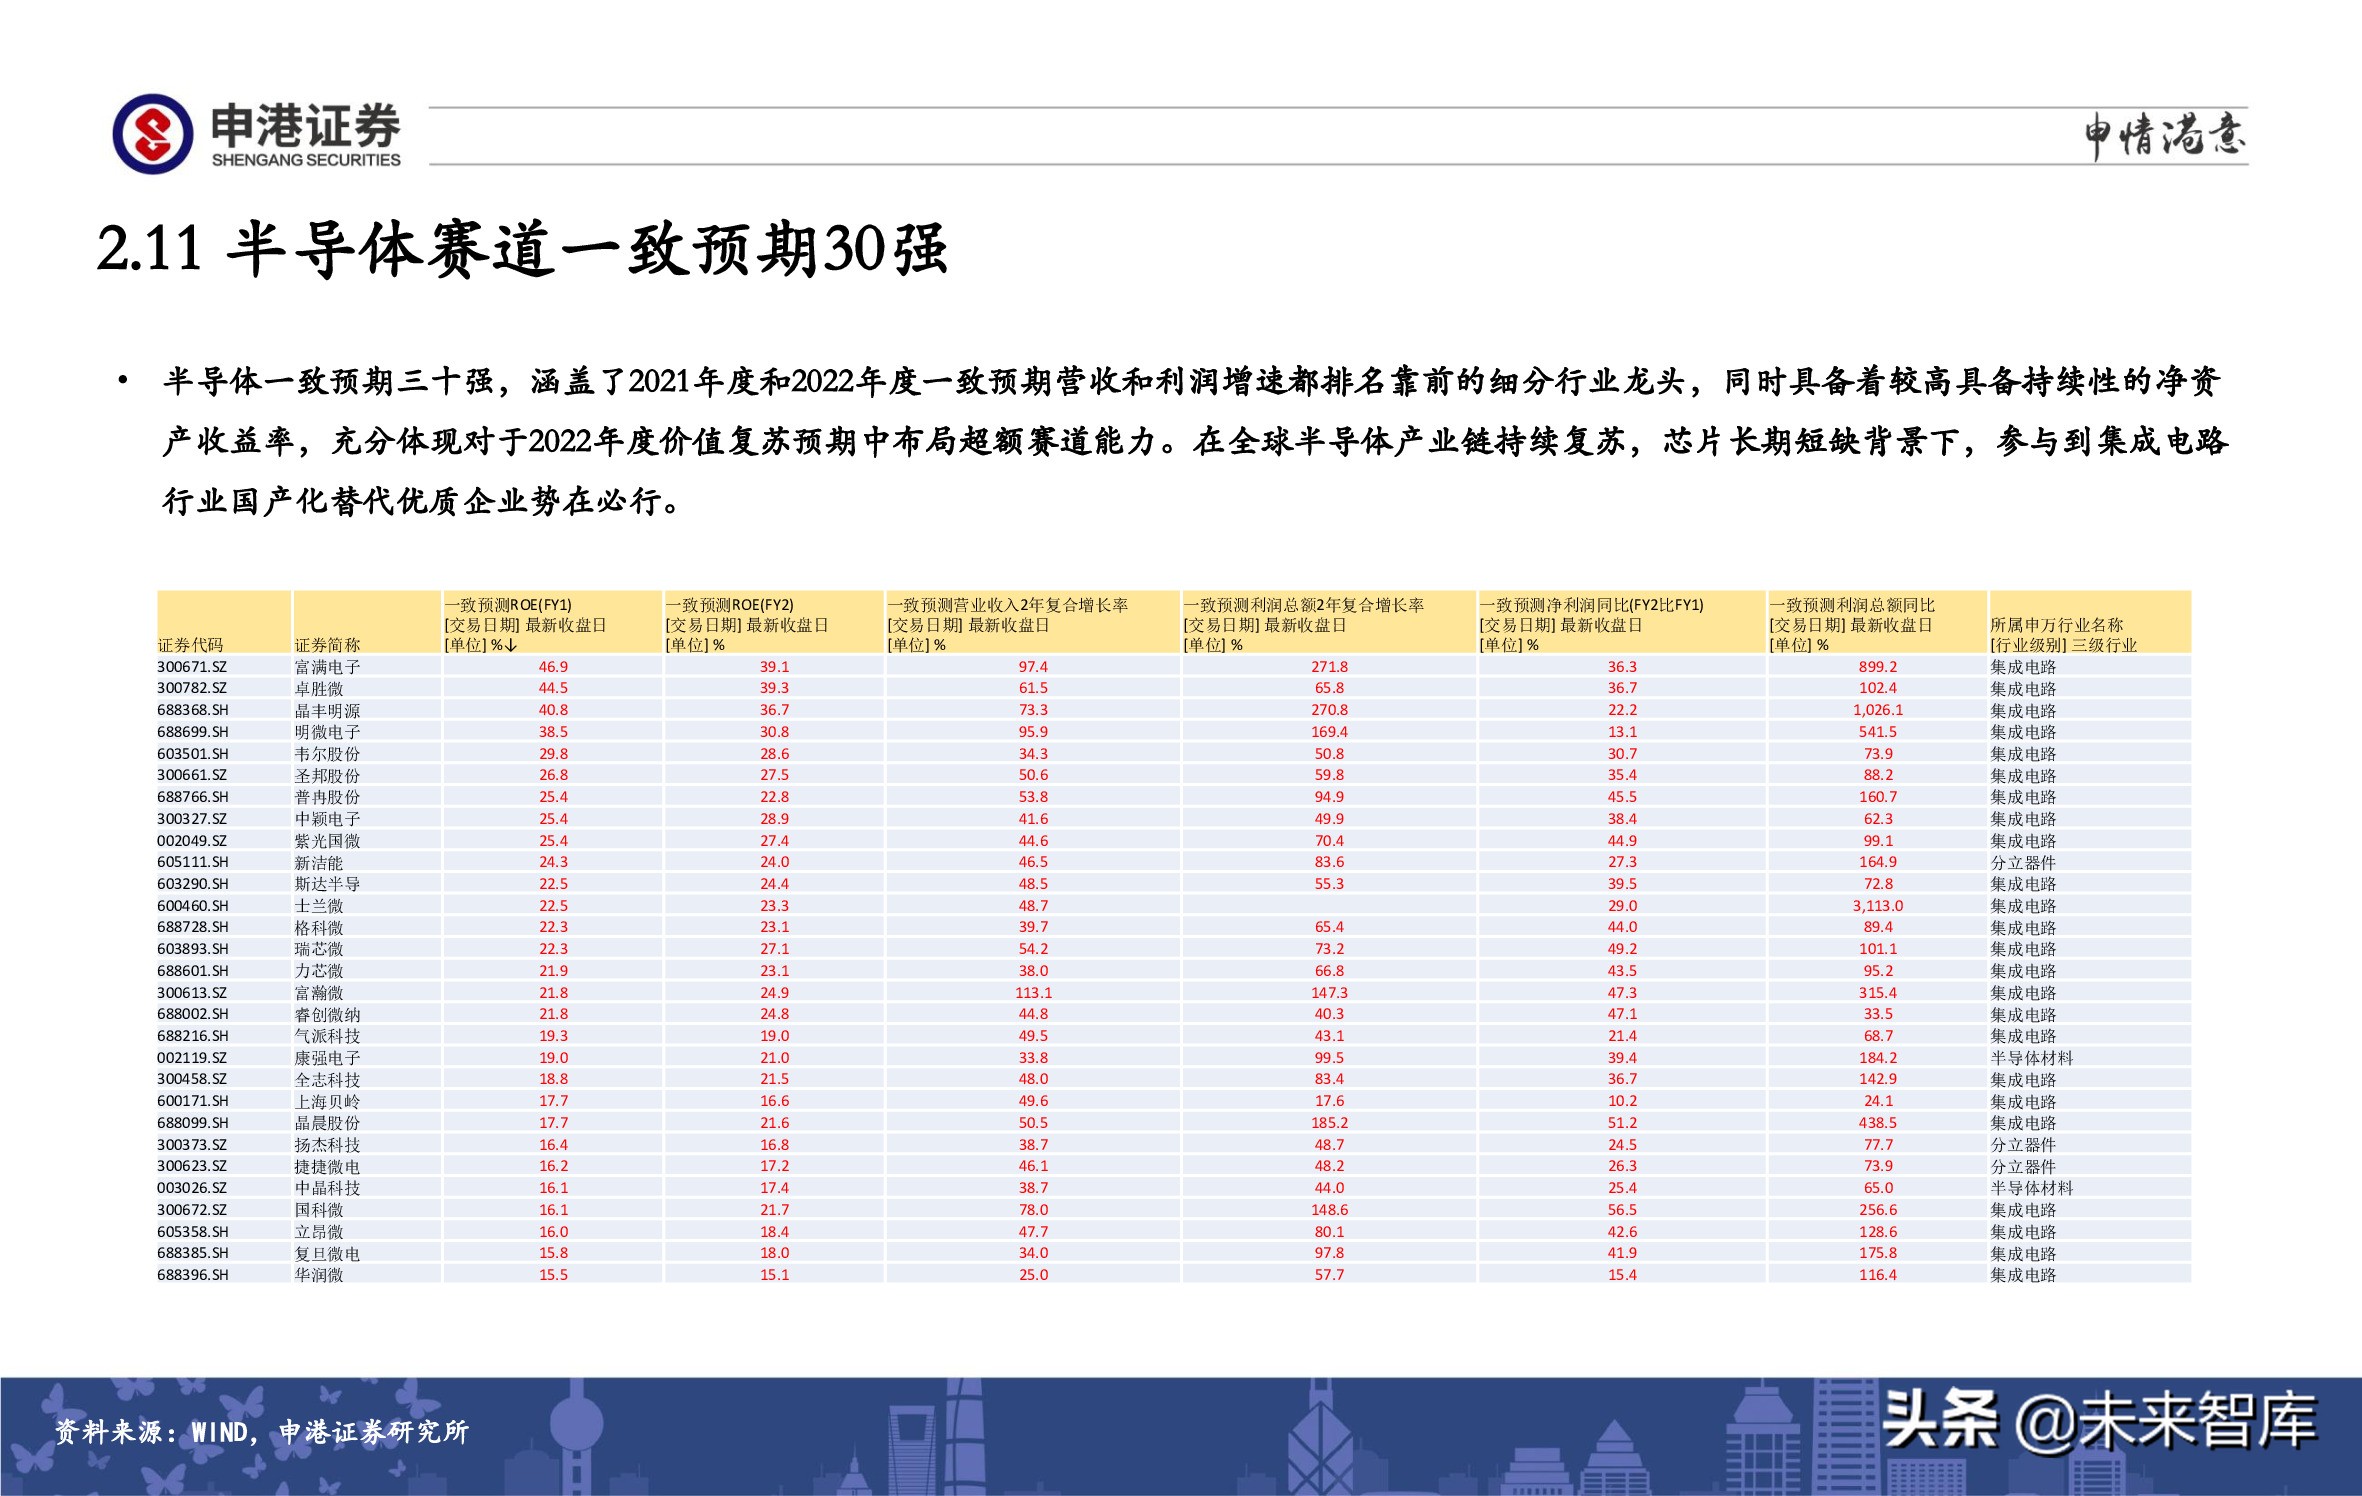Select the slide title 2.11 半导体赛道一致预期30强

522,249
